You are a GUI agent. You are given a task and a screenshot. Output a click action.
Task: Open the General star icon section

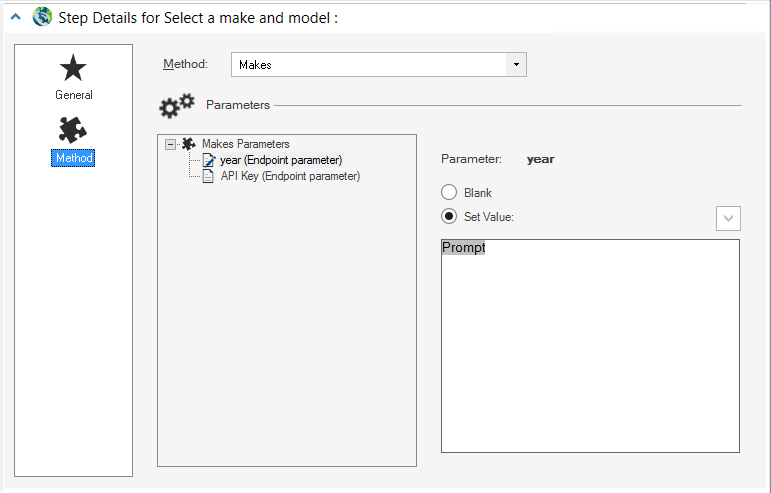point(73,68)
